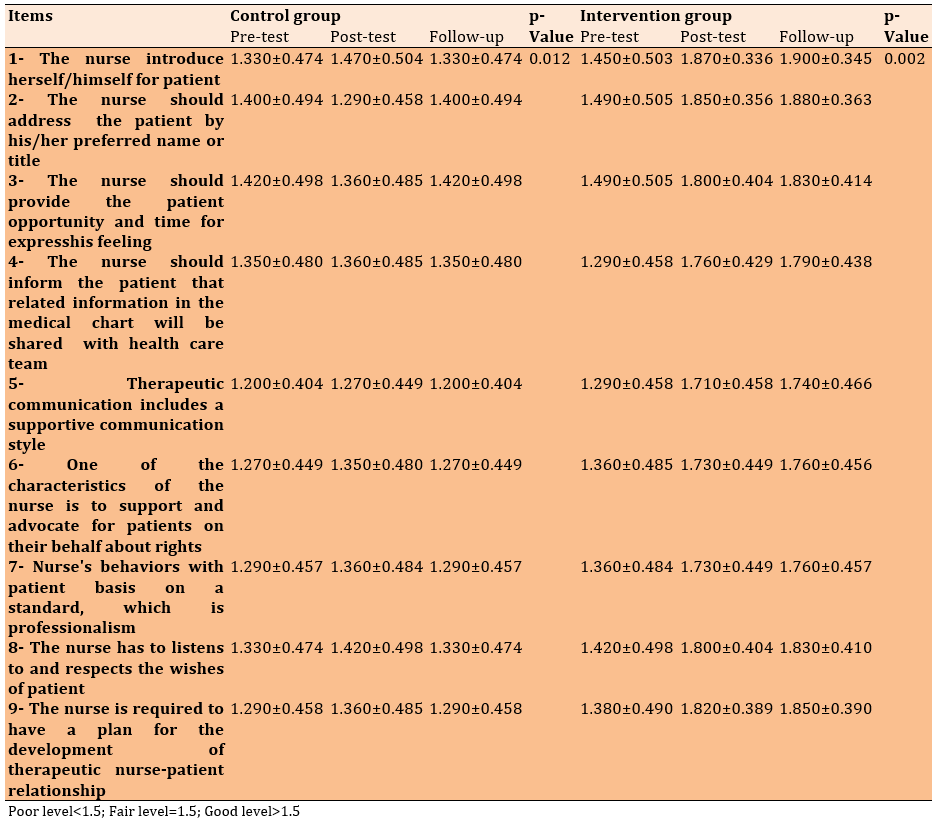
Task: Select item 7 about professionalism standard
Action: point(115,597)
